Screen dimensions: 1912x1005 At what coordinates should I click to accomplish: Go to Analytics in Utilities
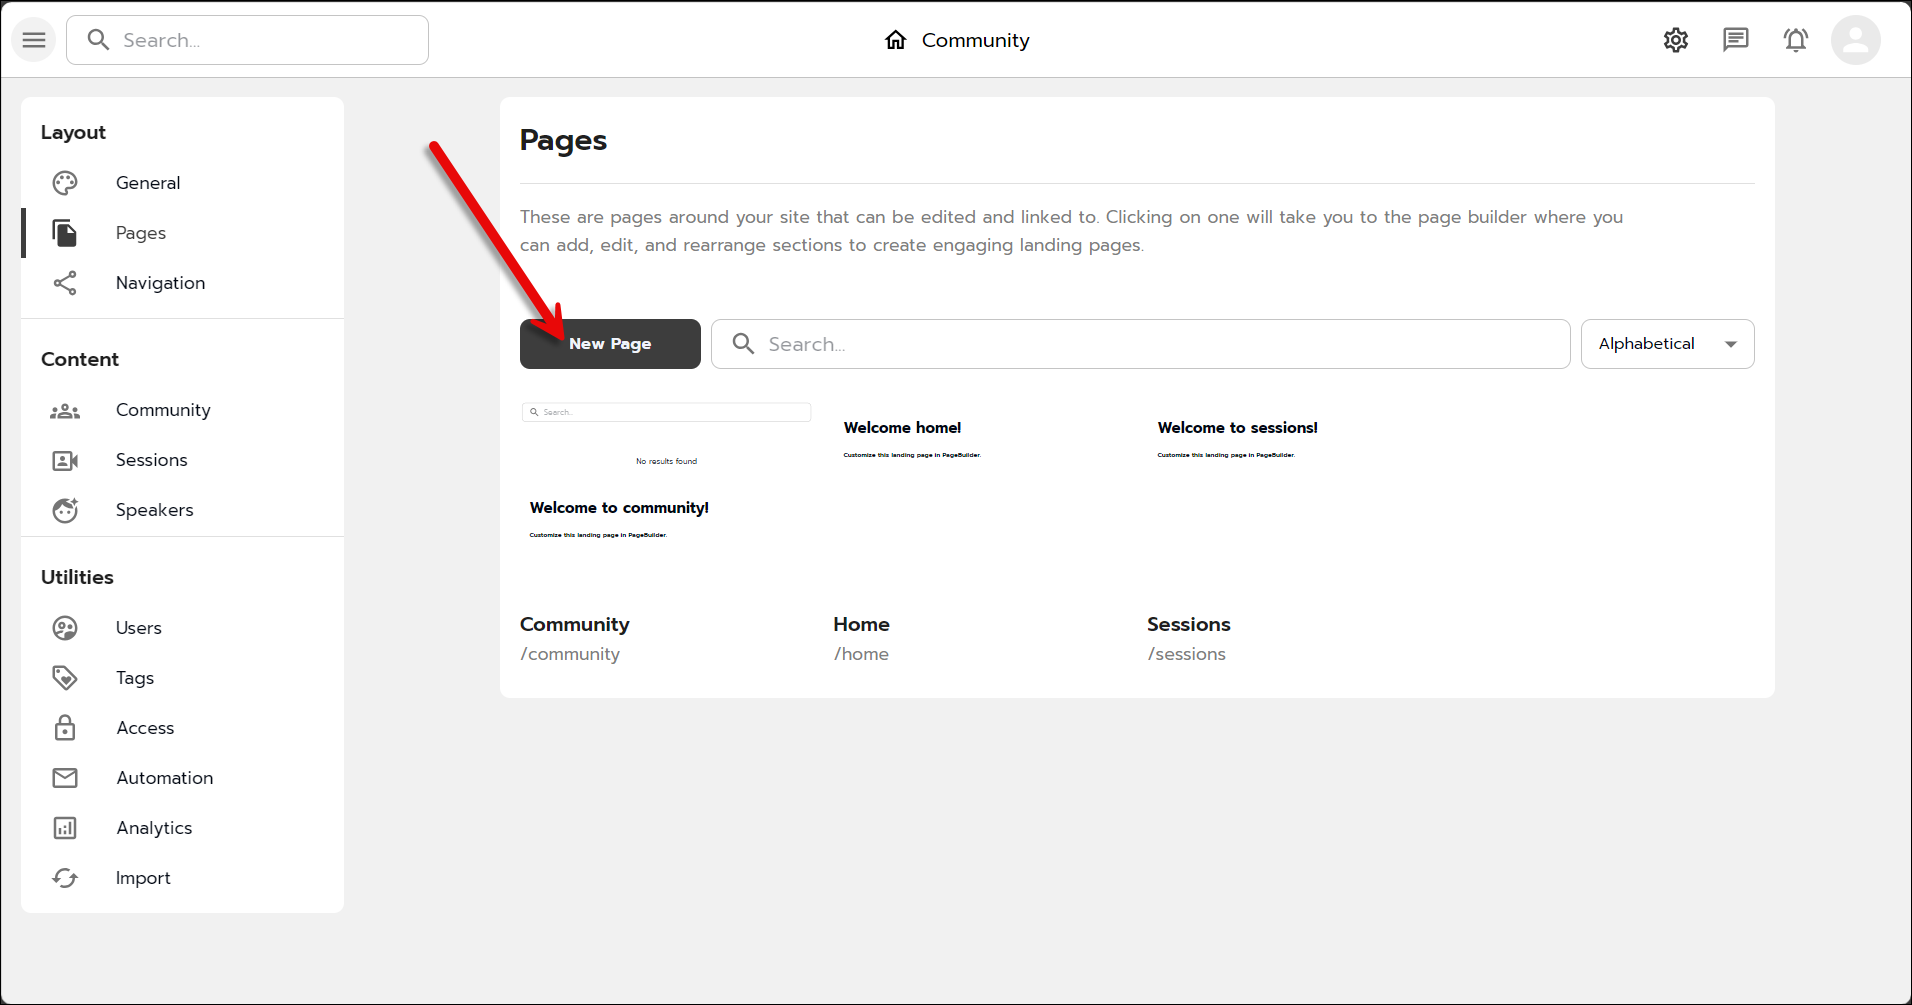click(x=154, y=828)
